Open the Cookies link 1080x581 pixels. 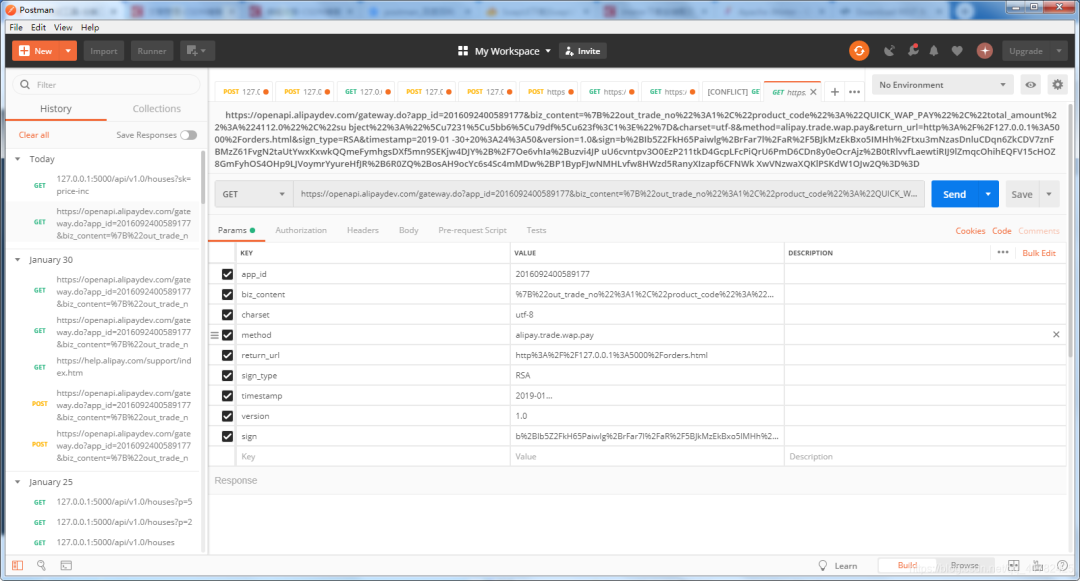tap(970, 231)
